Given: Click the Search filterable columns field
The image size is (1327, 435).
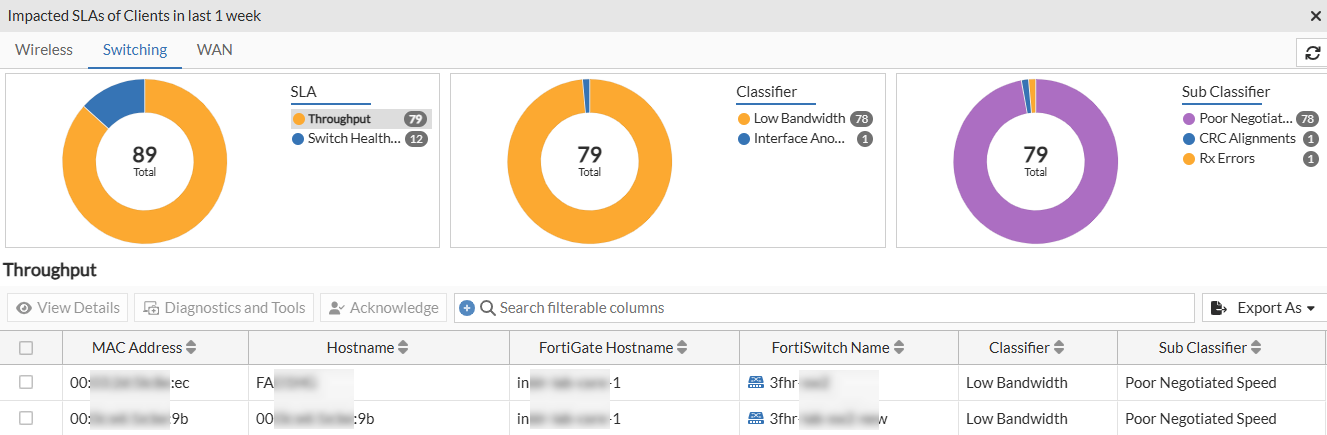Looking at the screenshot, I should pos(840,308).
